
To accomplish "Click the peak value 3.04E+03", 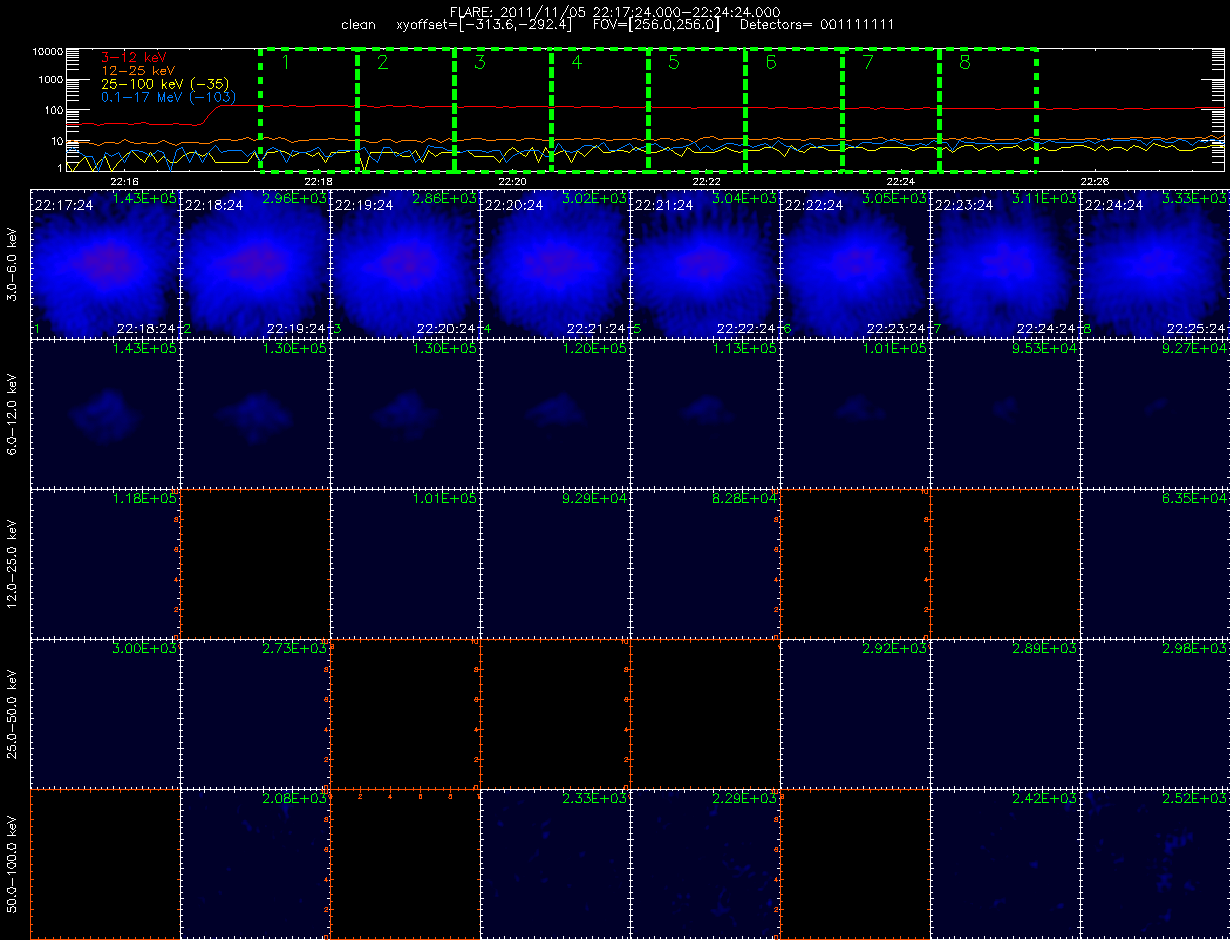I will [745, 199].
